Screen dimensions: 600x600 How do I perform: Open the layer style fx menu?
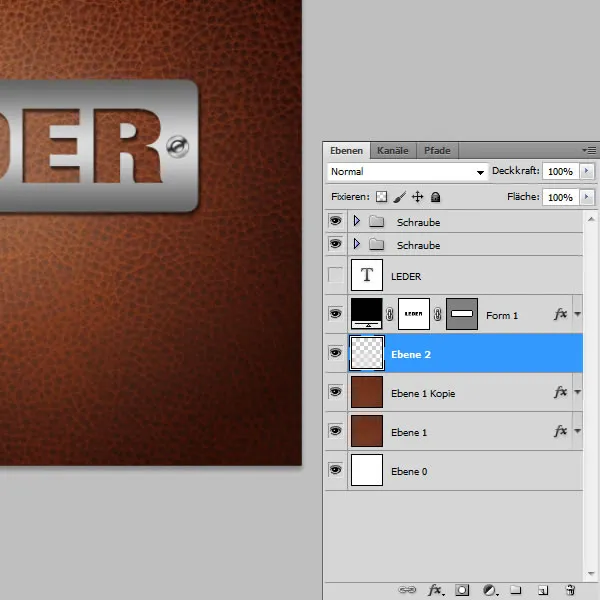(x=435, y=590)
